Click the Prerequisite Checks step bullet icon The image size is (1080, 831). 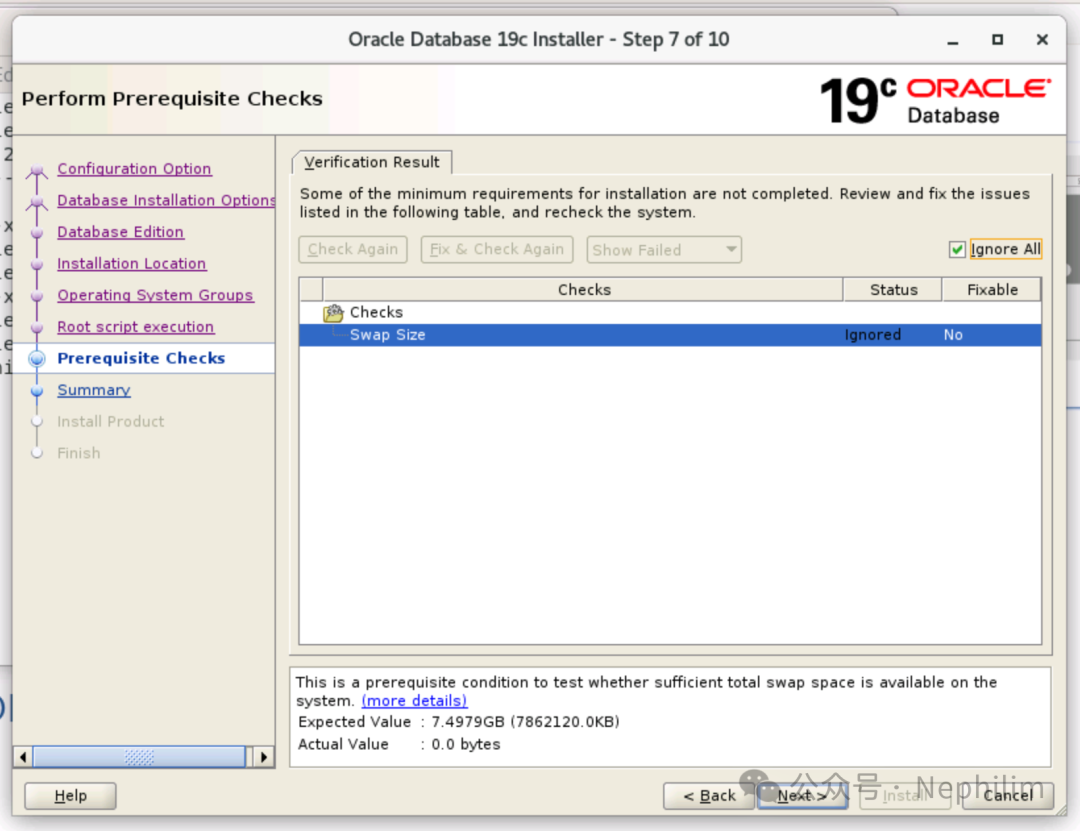tap(37, 358)
